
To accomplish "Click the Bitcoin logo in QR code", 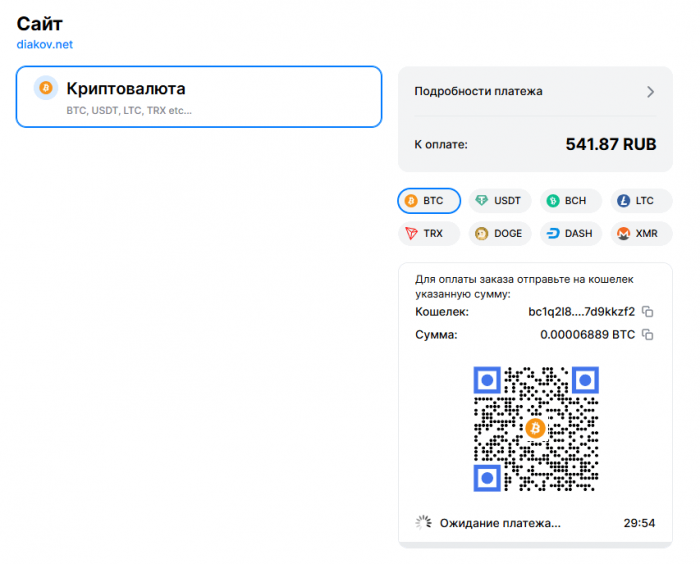I will (535, 429).
